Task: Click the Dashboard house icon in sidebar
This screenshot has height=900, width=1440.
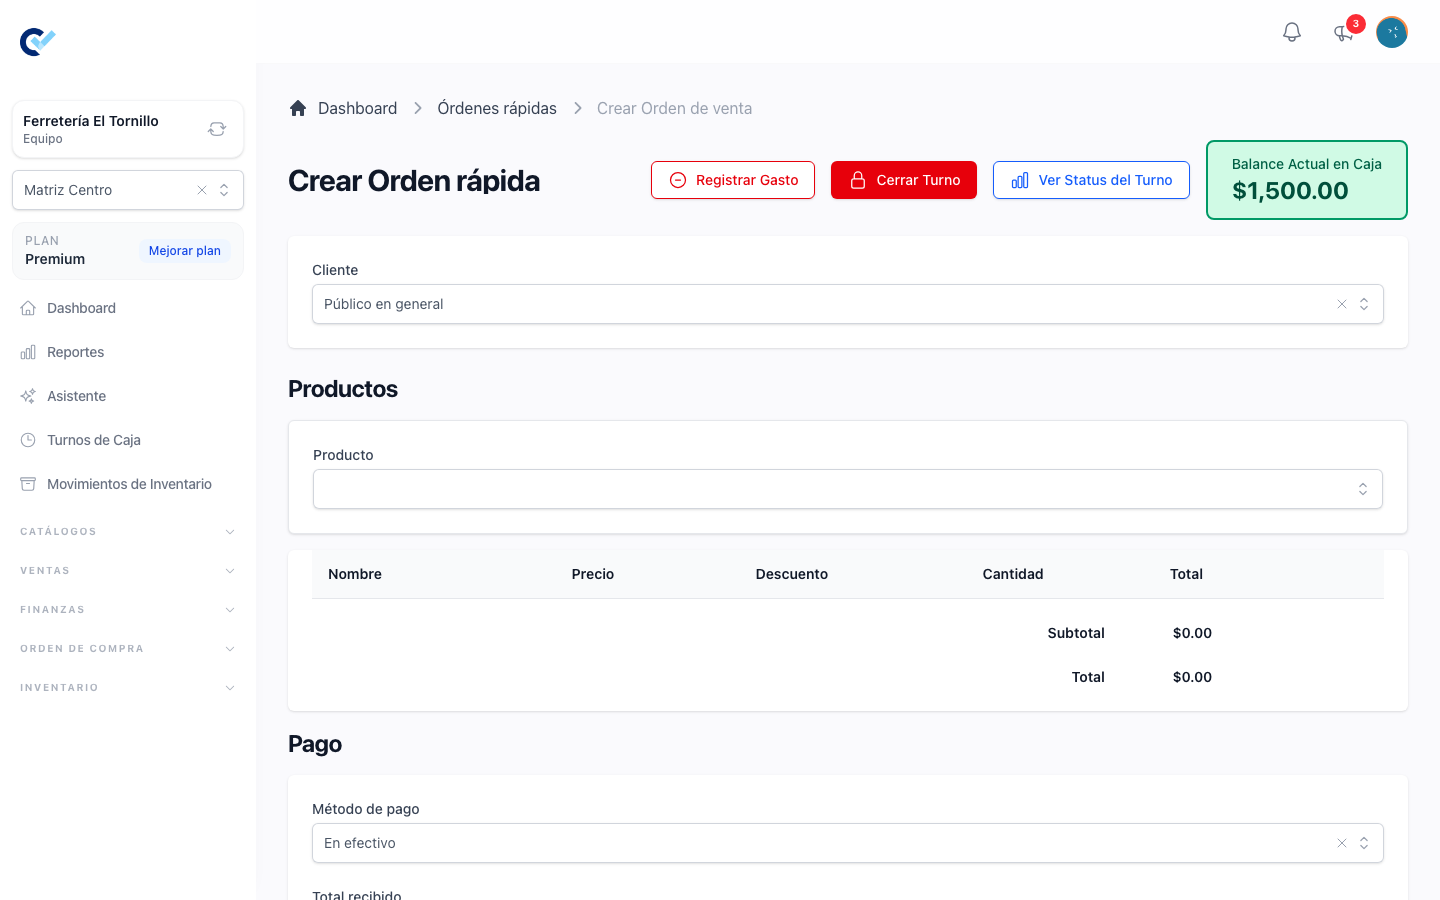Action: (x=28, y=308)
